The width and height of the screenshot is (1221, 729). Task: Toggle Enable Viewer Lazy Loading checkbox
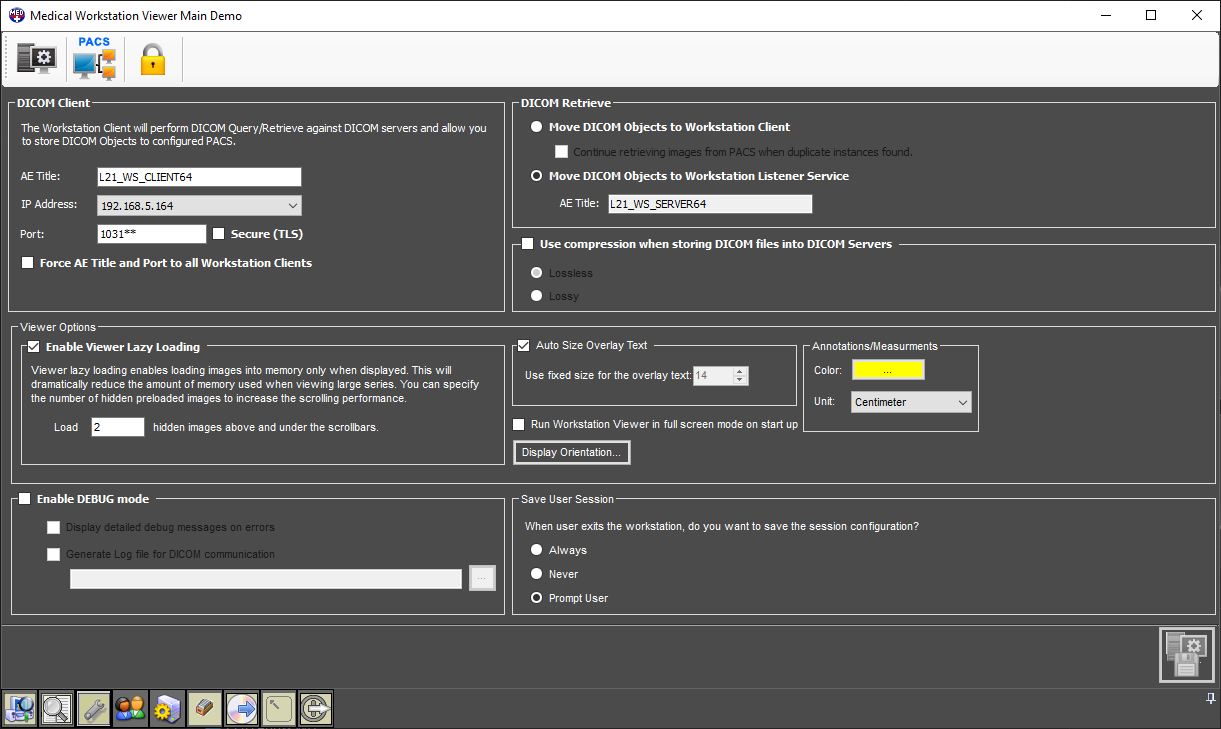coord(34,347)
